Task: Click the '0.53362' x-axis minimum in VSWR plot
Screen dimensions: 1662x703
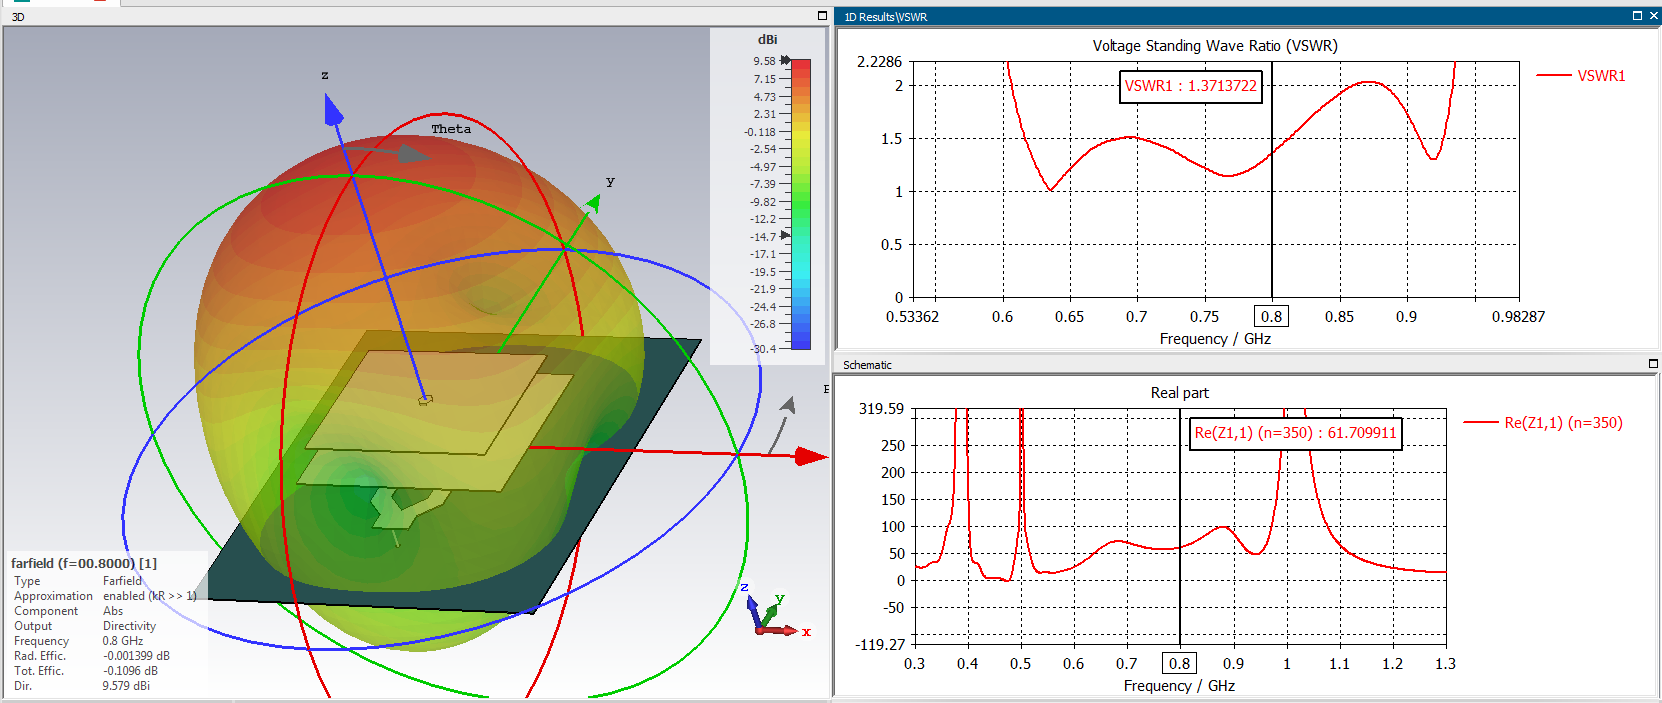Action: (913, 317)
